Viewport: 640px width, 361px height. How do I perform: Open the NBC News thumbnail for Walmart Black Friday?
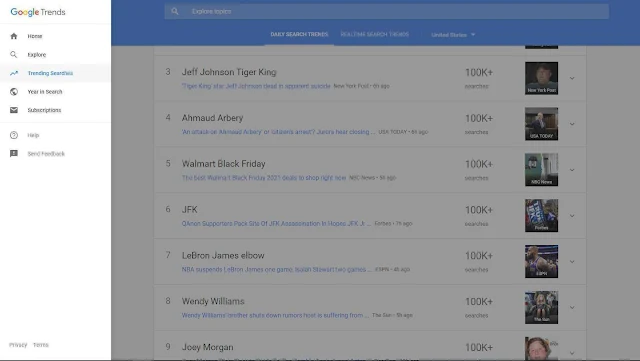(541, 170)
